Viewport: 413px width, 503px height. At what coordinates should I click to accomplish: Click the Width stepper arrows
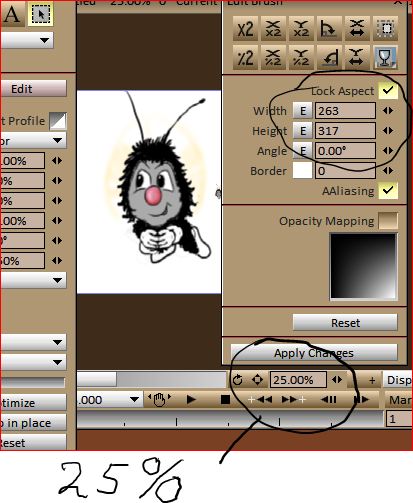tap(388, 111)
